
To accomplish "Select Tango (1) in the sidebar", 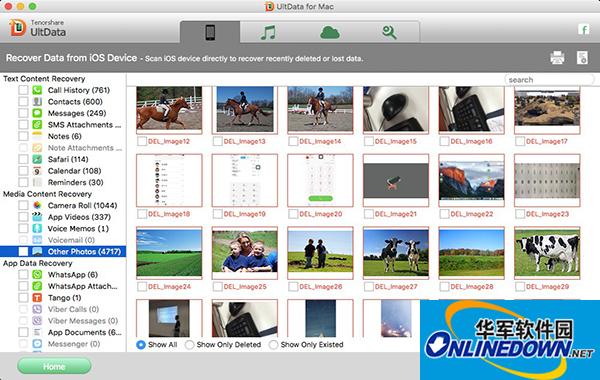I will 64,297.
